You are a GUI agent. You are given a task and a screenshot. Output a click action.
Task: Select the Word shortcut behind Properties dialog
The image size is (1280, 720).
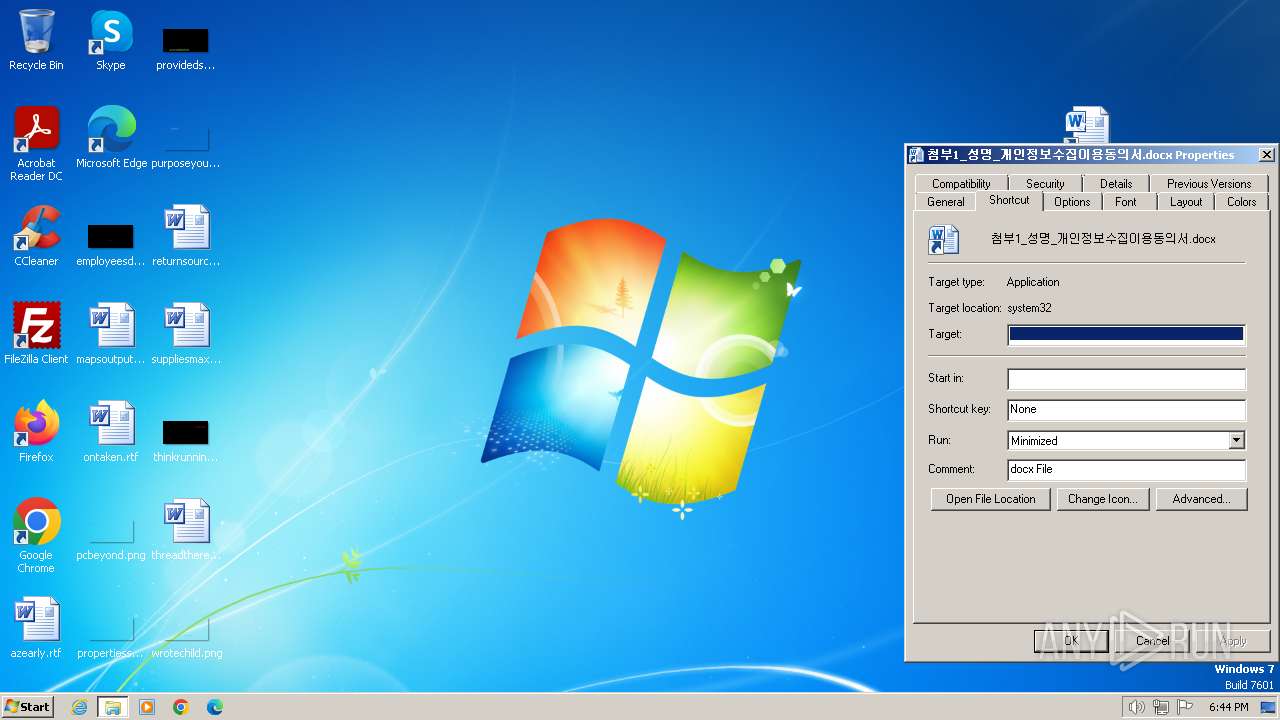click(1087, 124)
